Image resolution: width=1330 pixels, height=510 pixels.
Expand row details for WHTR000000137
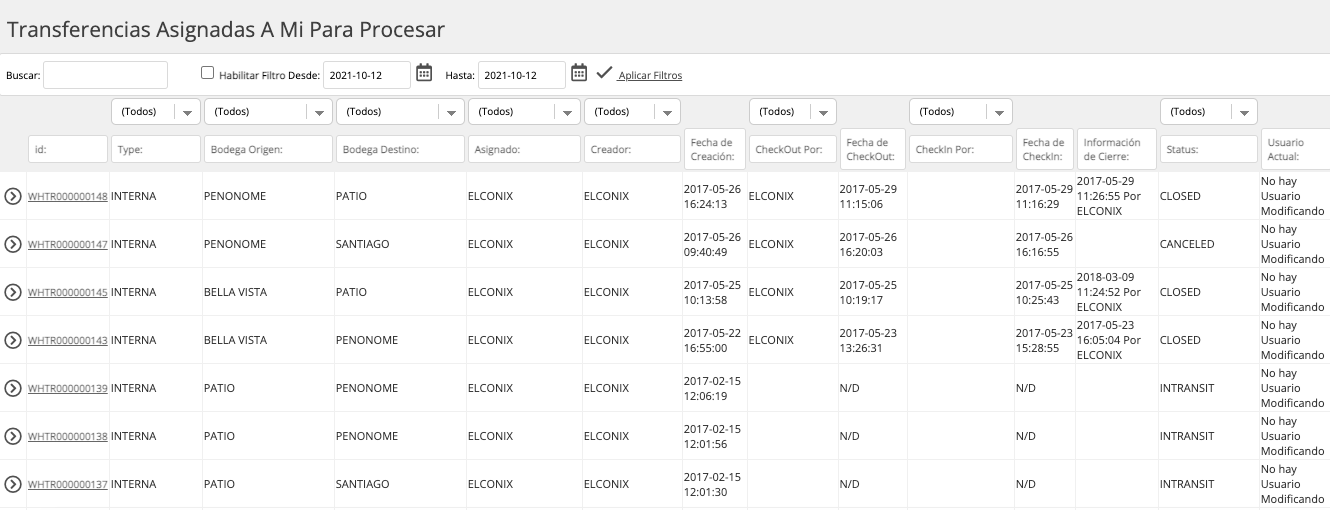click(13, 484)
